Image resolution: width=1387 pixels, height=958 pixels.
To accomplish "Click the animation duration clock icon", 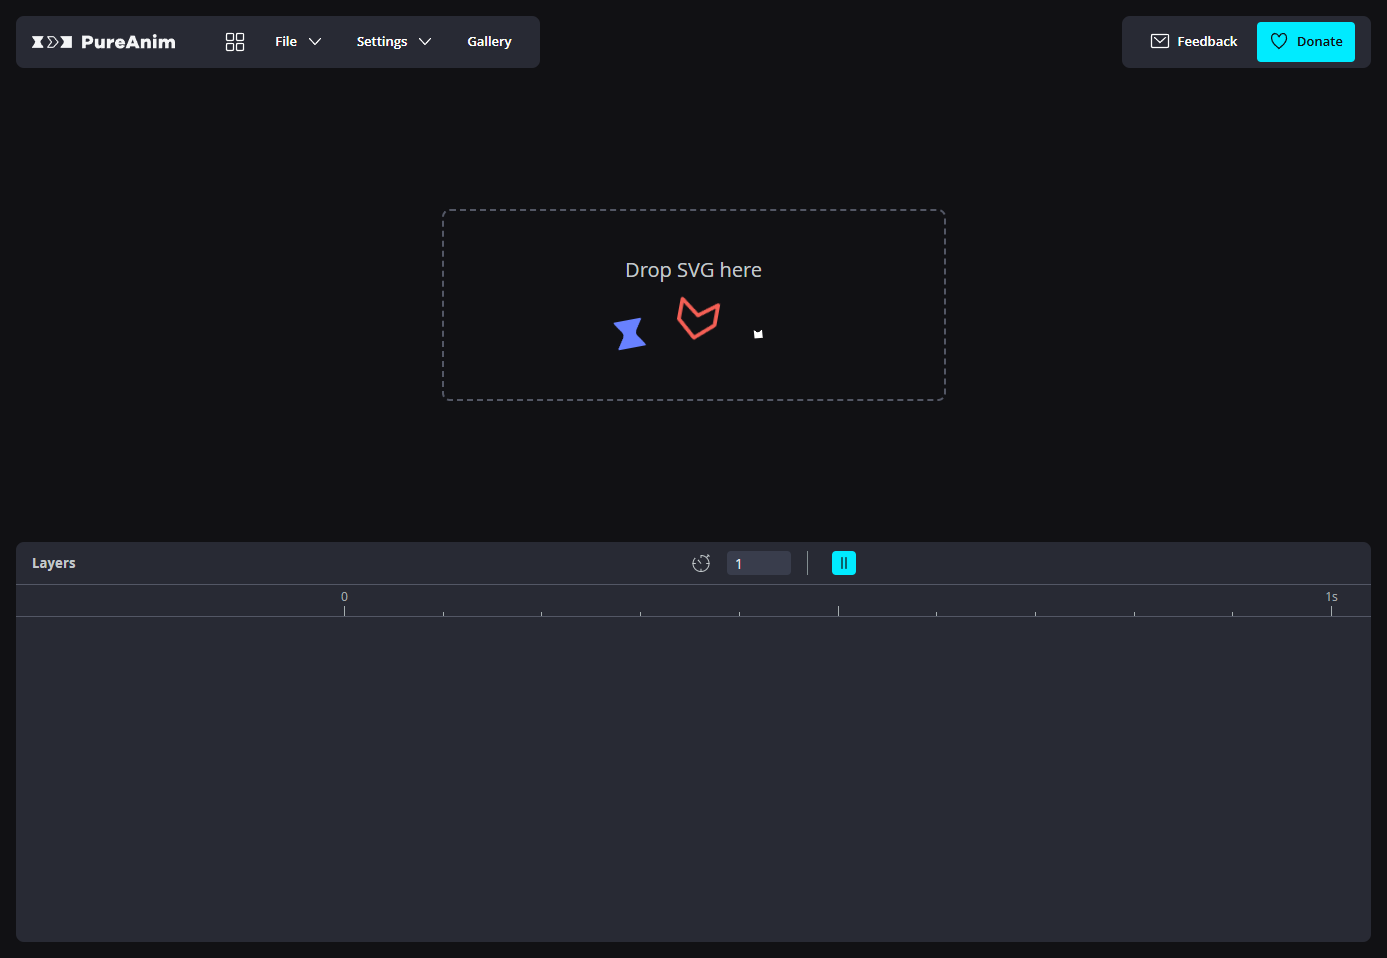I will pyautogui.click(x=701, y=563).
